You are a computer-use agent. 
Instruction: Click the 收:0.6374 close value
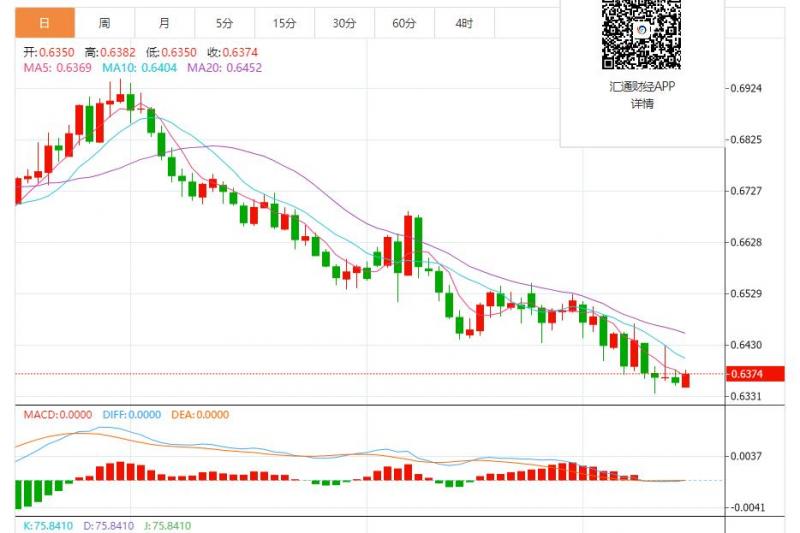coord(233,53)
